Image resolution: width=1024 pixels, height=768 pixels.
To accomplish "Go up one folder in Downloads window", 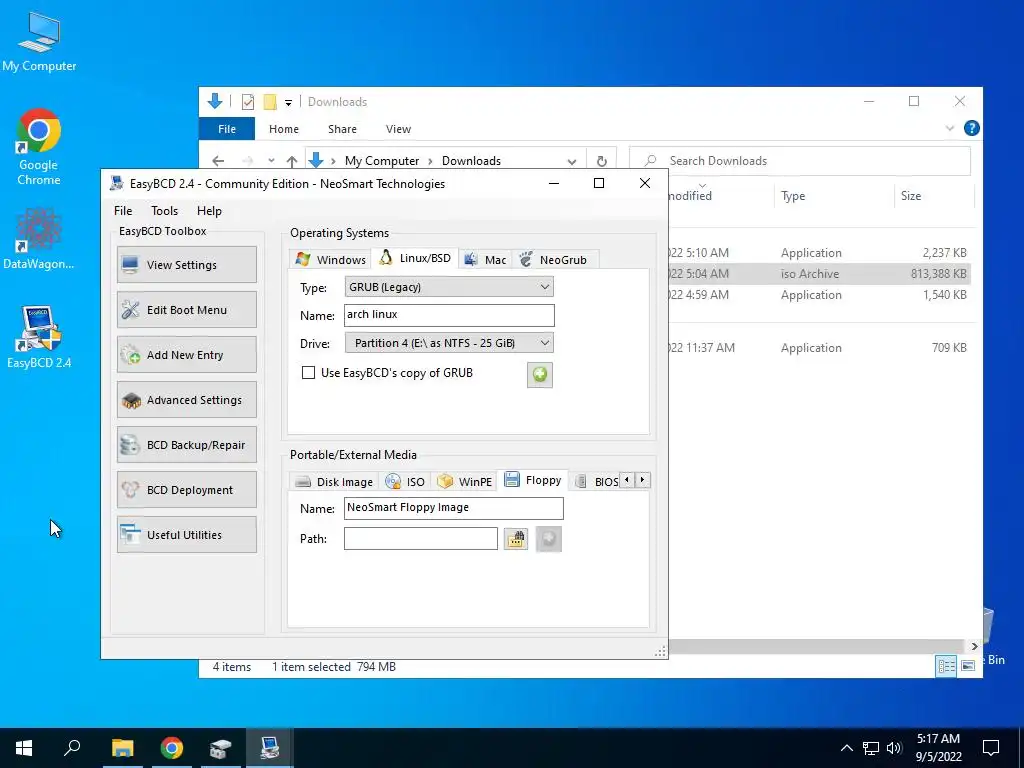I will 292,161.
